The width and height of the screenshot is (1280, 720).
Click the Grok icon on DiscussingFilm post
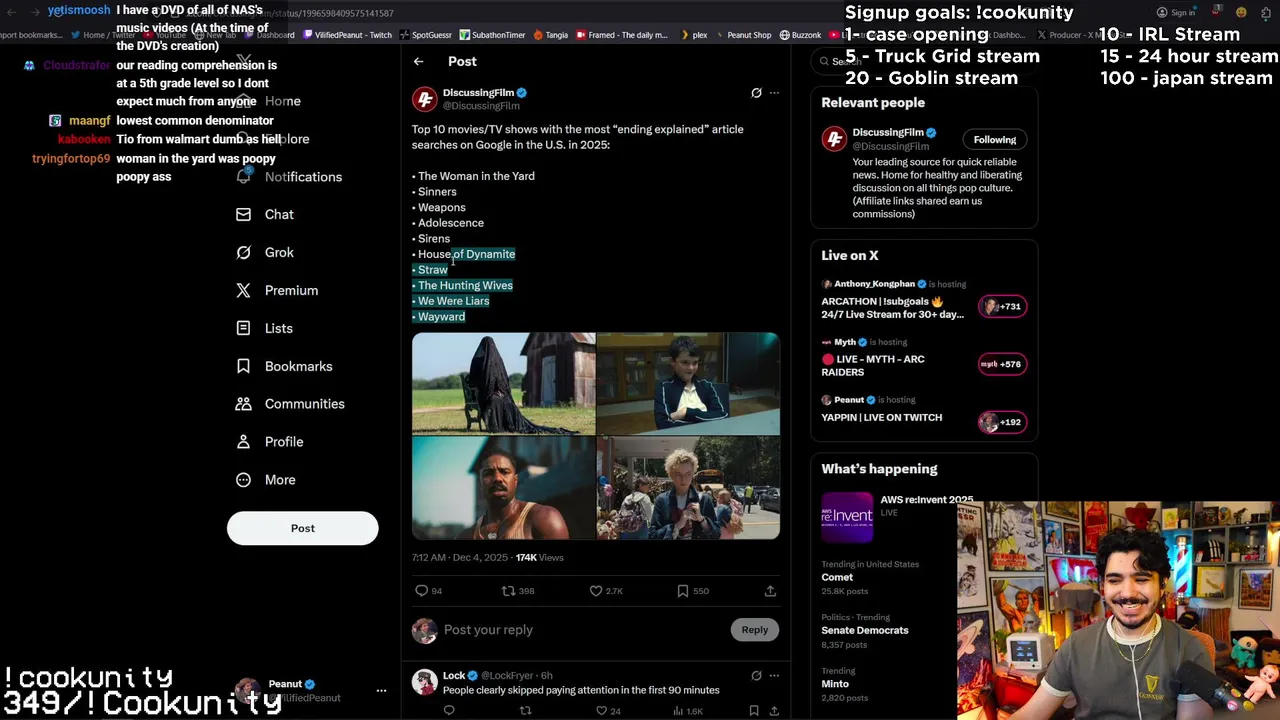point(756,93)
